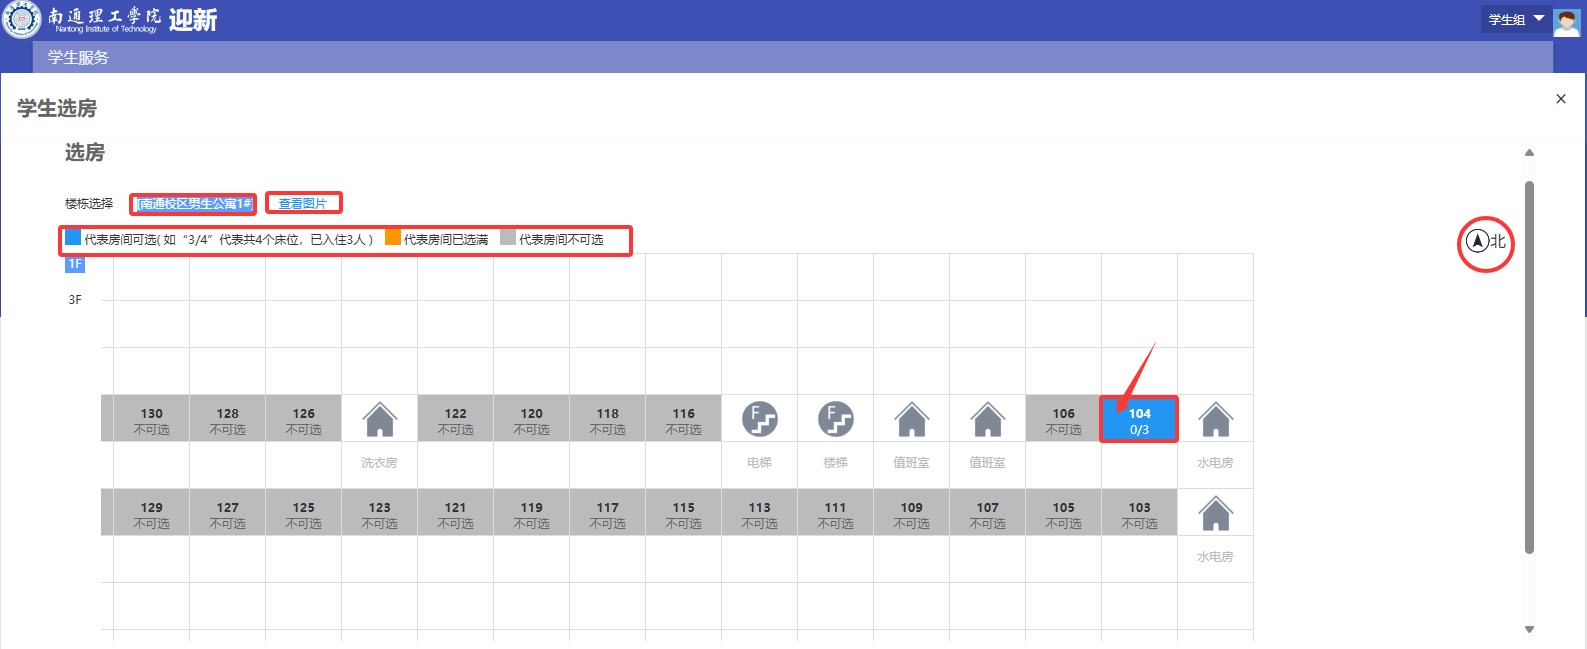Select the 1F floor tab
1587x649 pixels.
tap(75, 264)
